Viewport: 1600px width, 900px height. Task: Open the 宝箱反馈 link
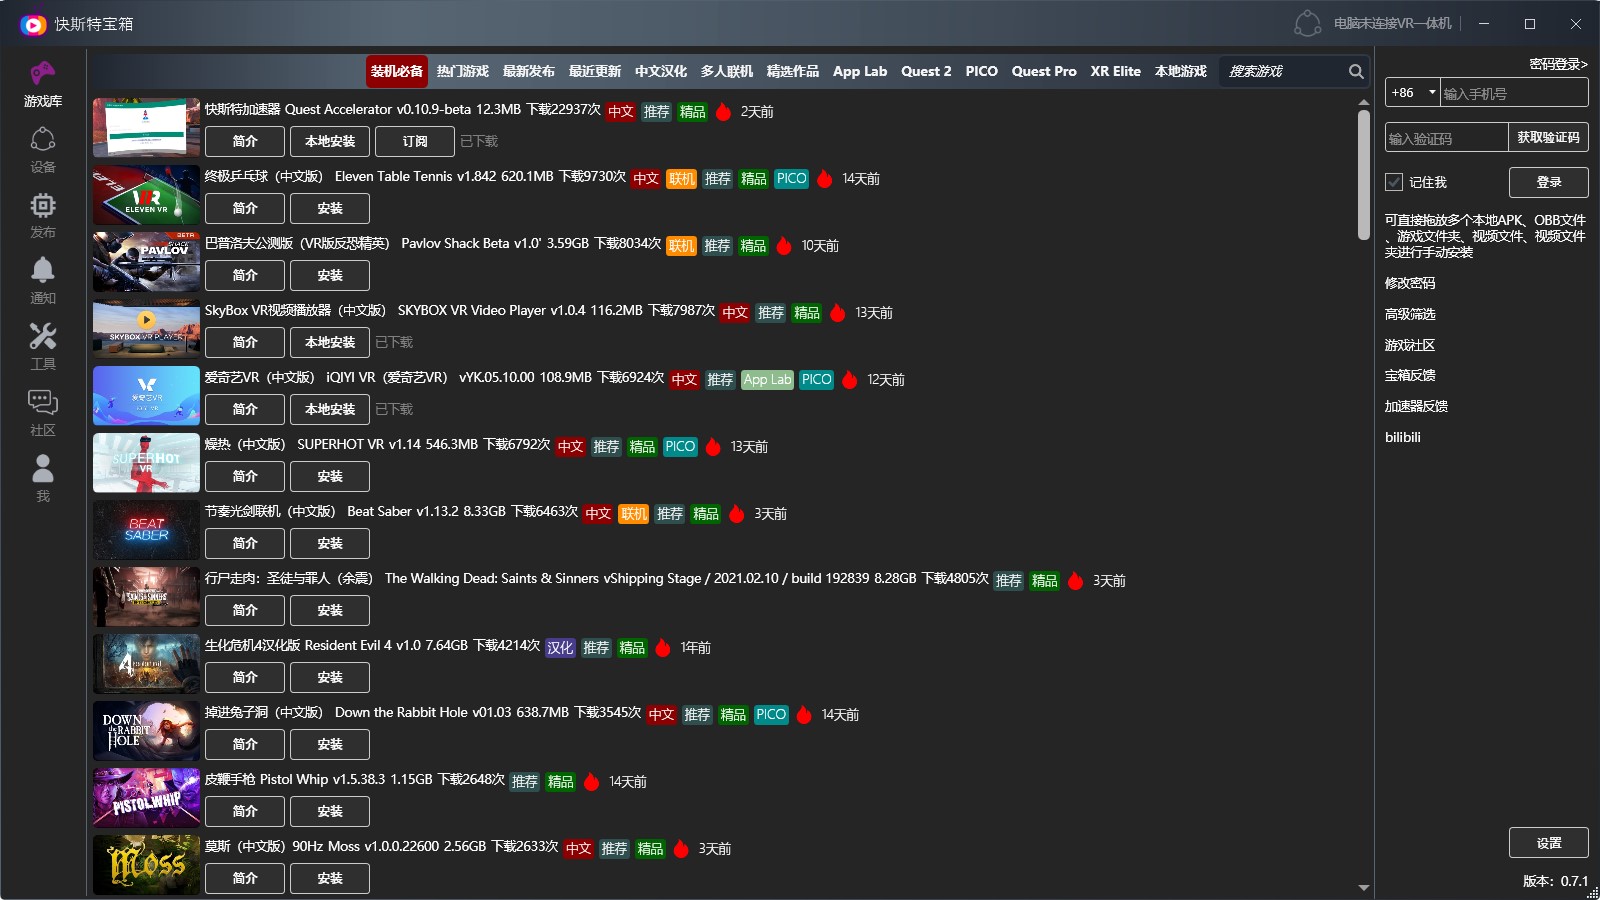click(x=1410, y=375)
